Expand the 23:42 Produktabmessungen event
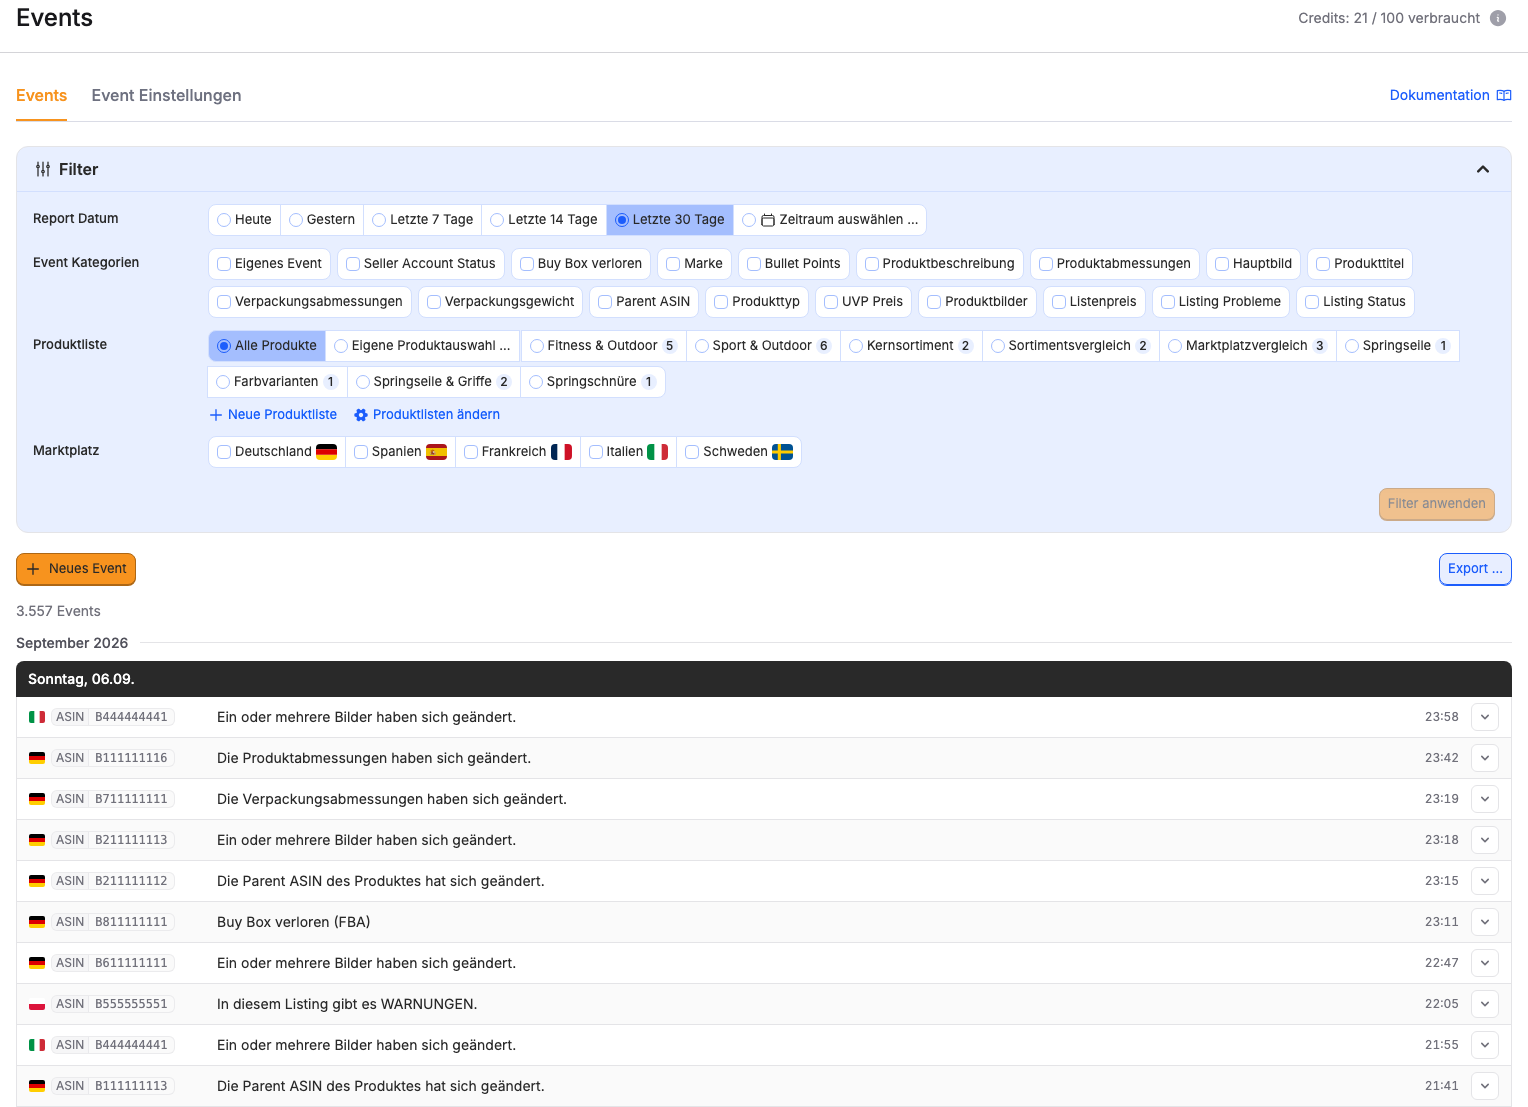This screenshot has height=1107, width=1528. 1485,758
